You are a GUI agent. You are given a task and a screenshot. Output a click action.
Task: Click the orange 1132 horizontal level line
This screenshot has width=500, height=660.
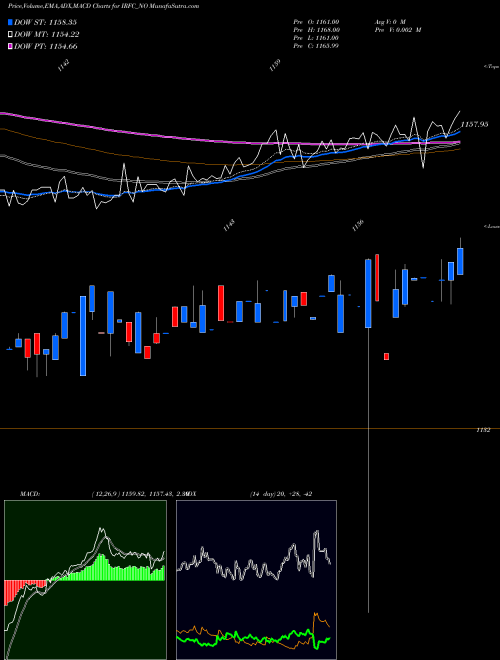click(250, 428)
